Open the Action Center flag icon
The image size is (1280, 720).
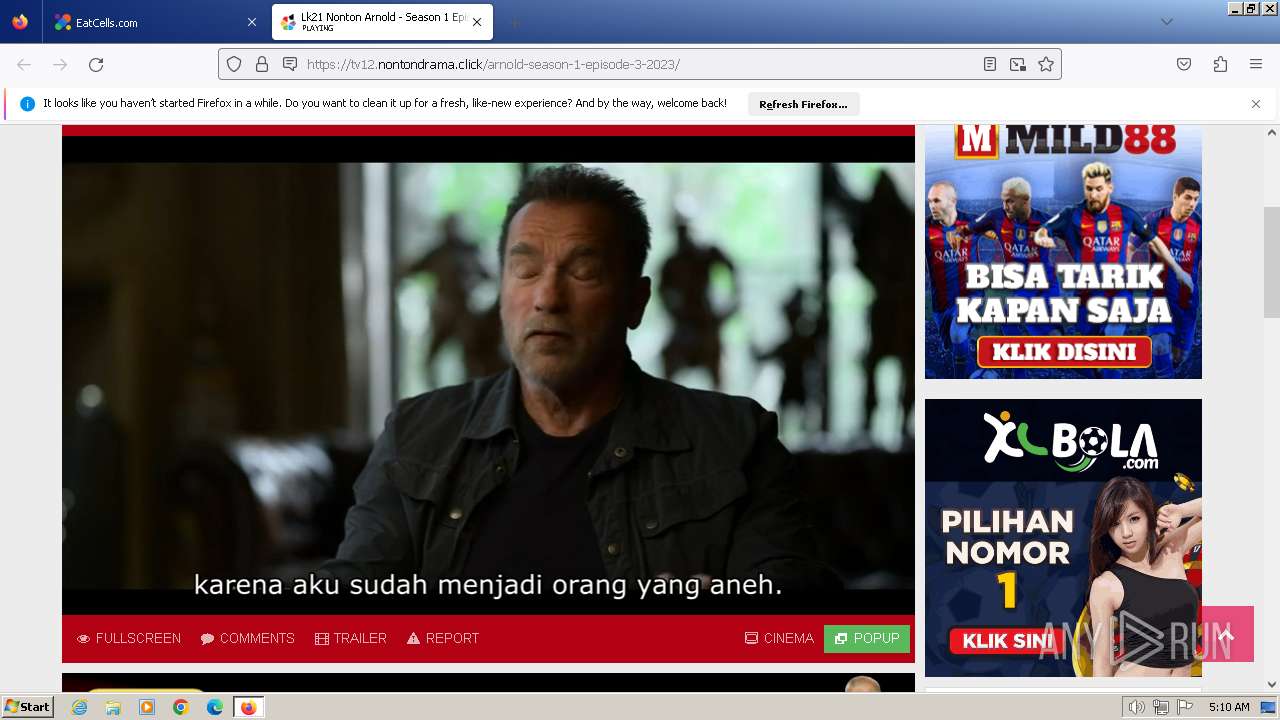[1185, 707]
